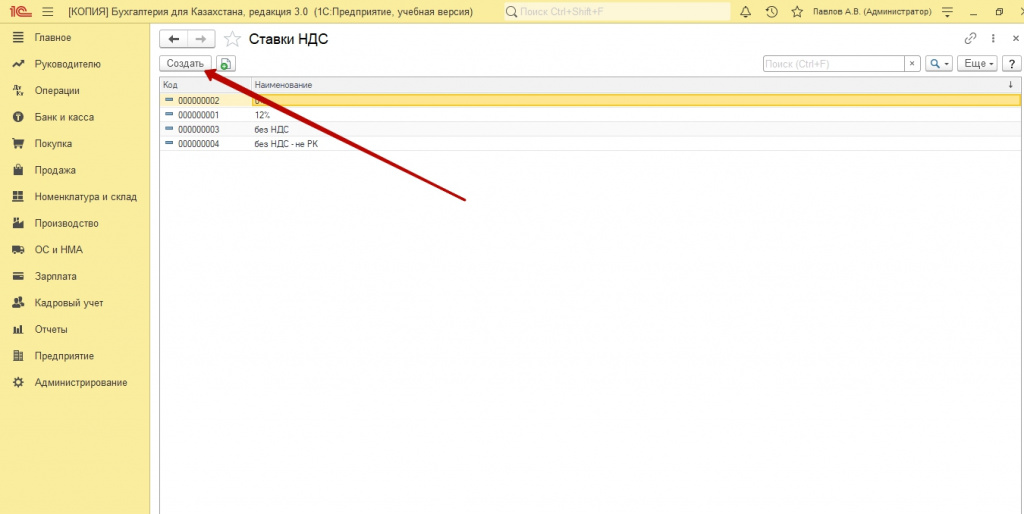Go forward with the right arrow button
This screenshot has width=1024, height=514.
[x=201, y=39]
